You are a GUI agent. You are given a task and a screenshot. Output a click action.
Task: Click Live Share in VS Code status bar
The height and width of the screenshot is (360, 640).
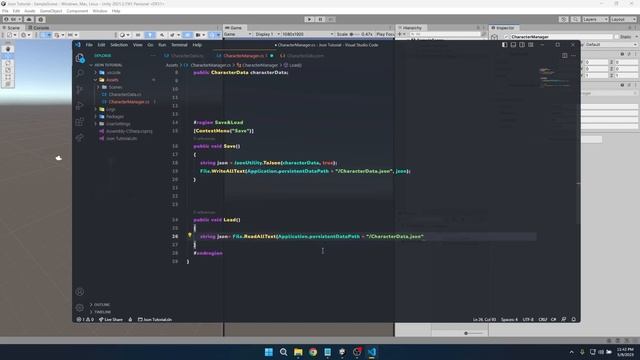pyautogui.click(x=111, y=320)
